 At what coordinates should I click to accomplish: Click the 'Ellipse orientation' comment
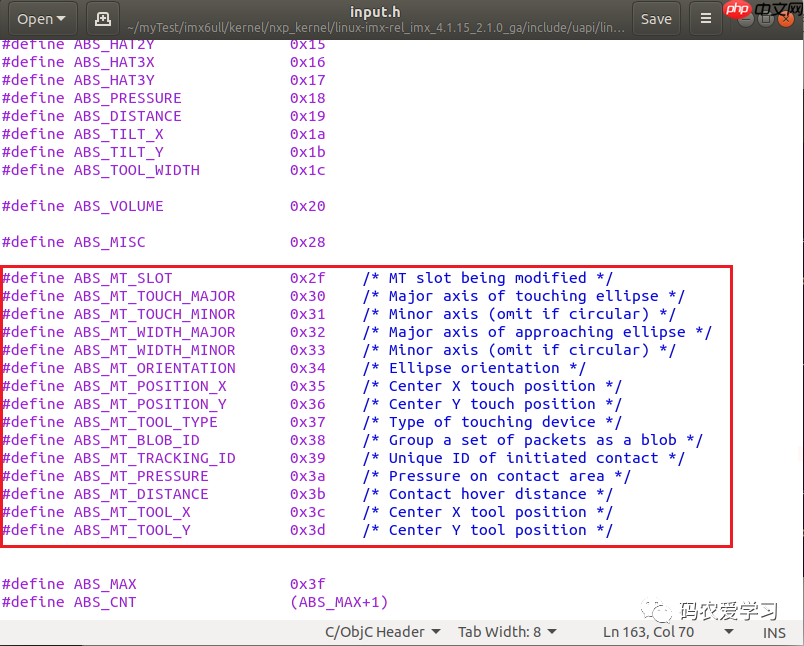(474, 368)
